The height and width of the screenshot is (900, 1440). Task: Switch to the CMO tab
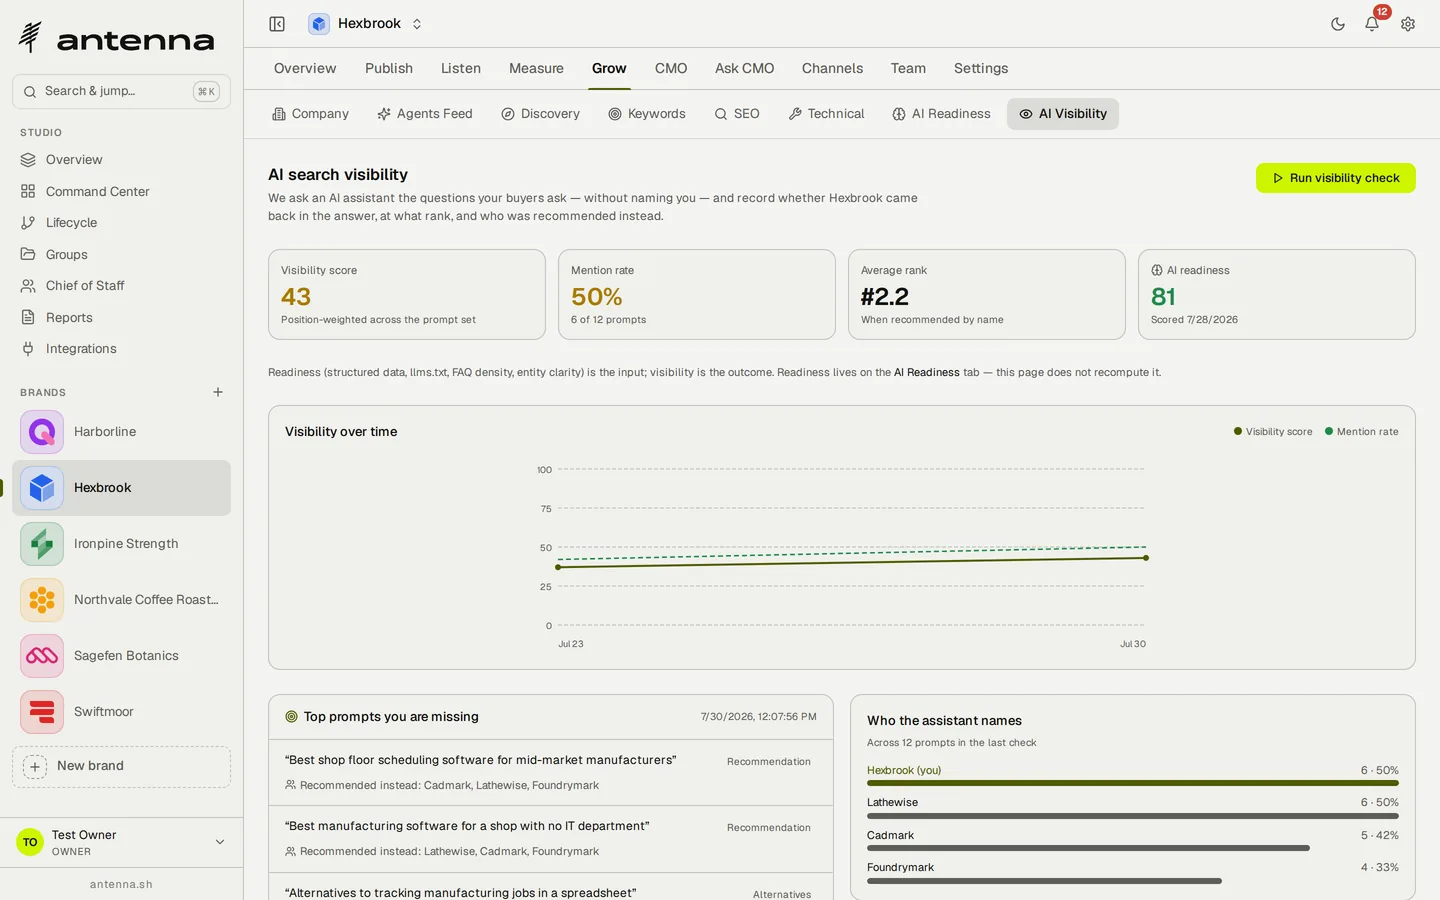tap(671, 68)
